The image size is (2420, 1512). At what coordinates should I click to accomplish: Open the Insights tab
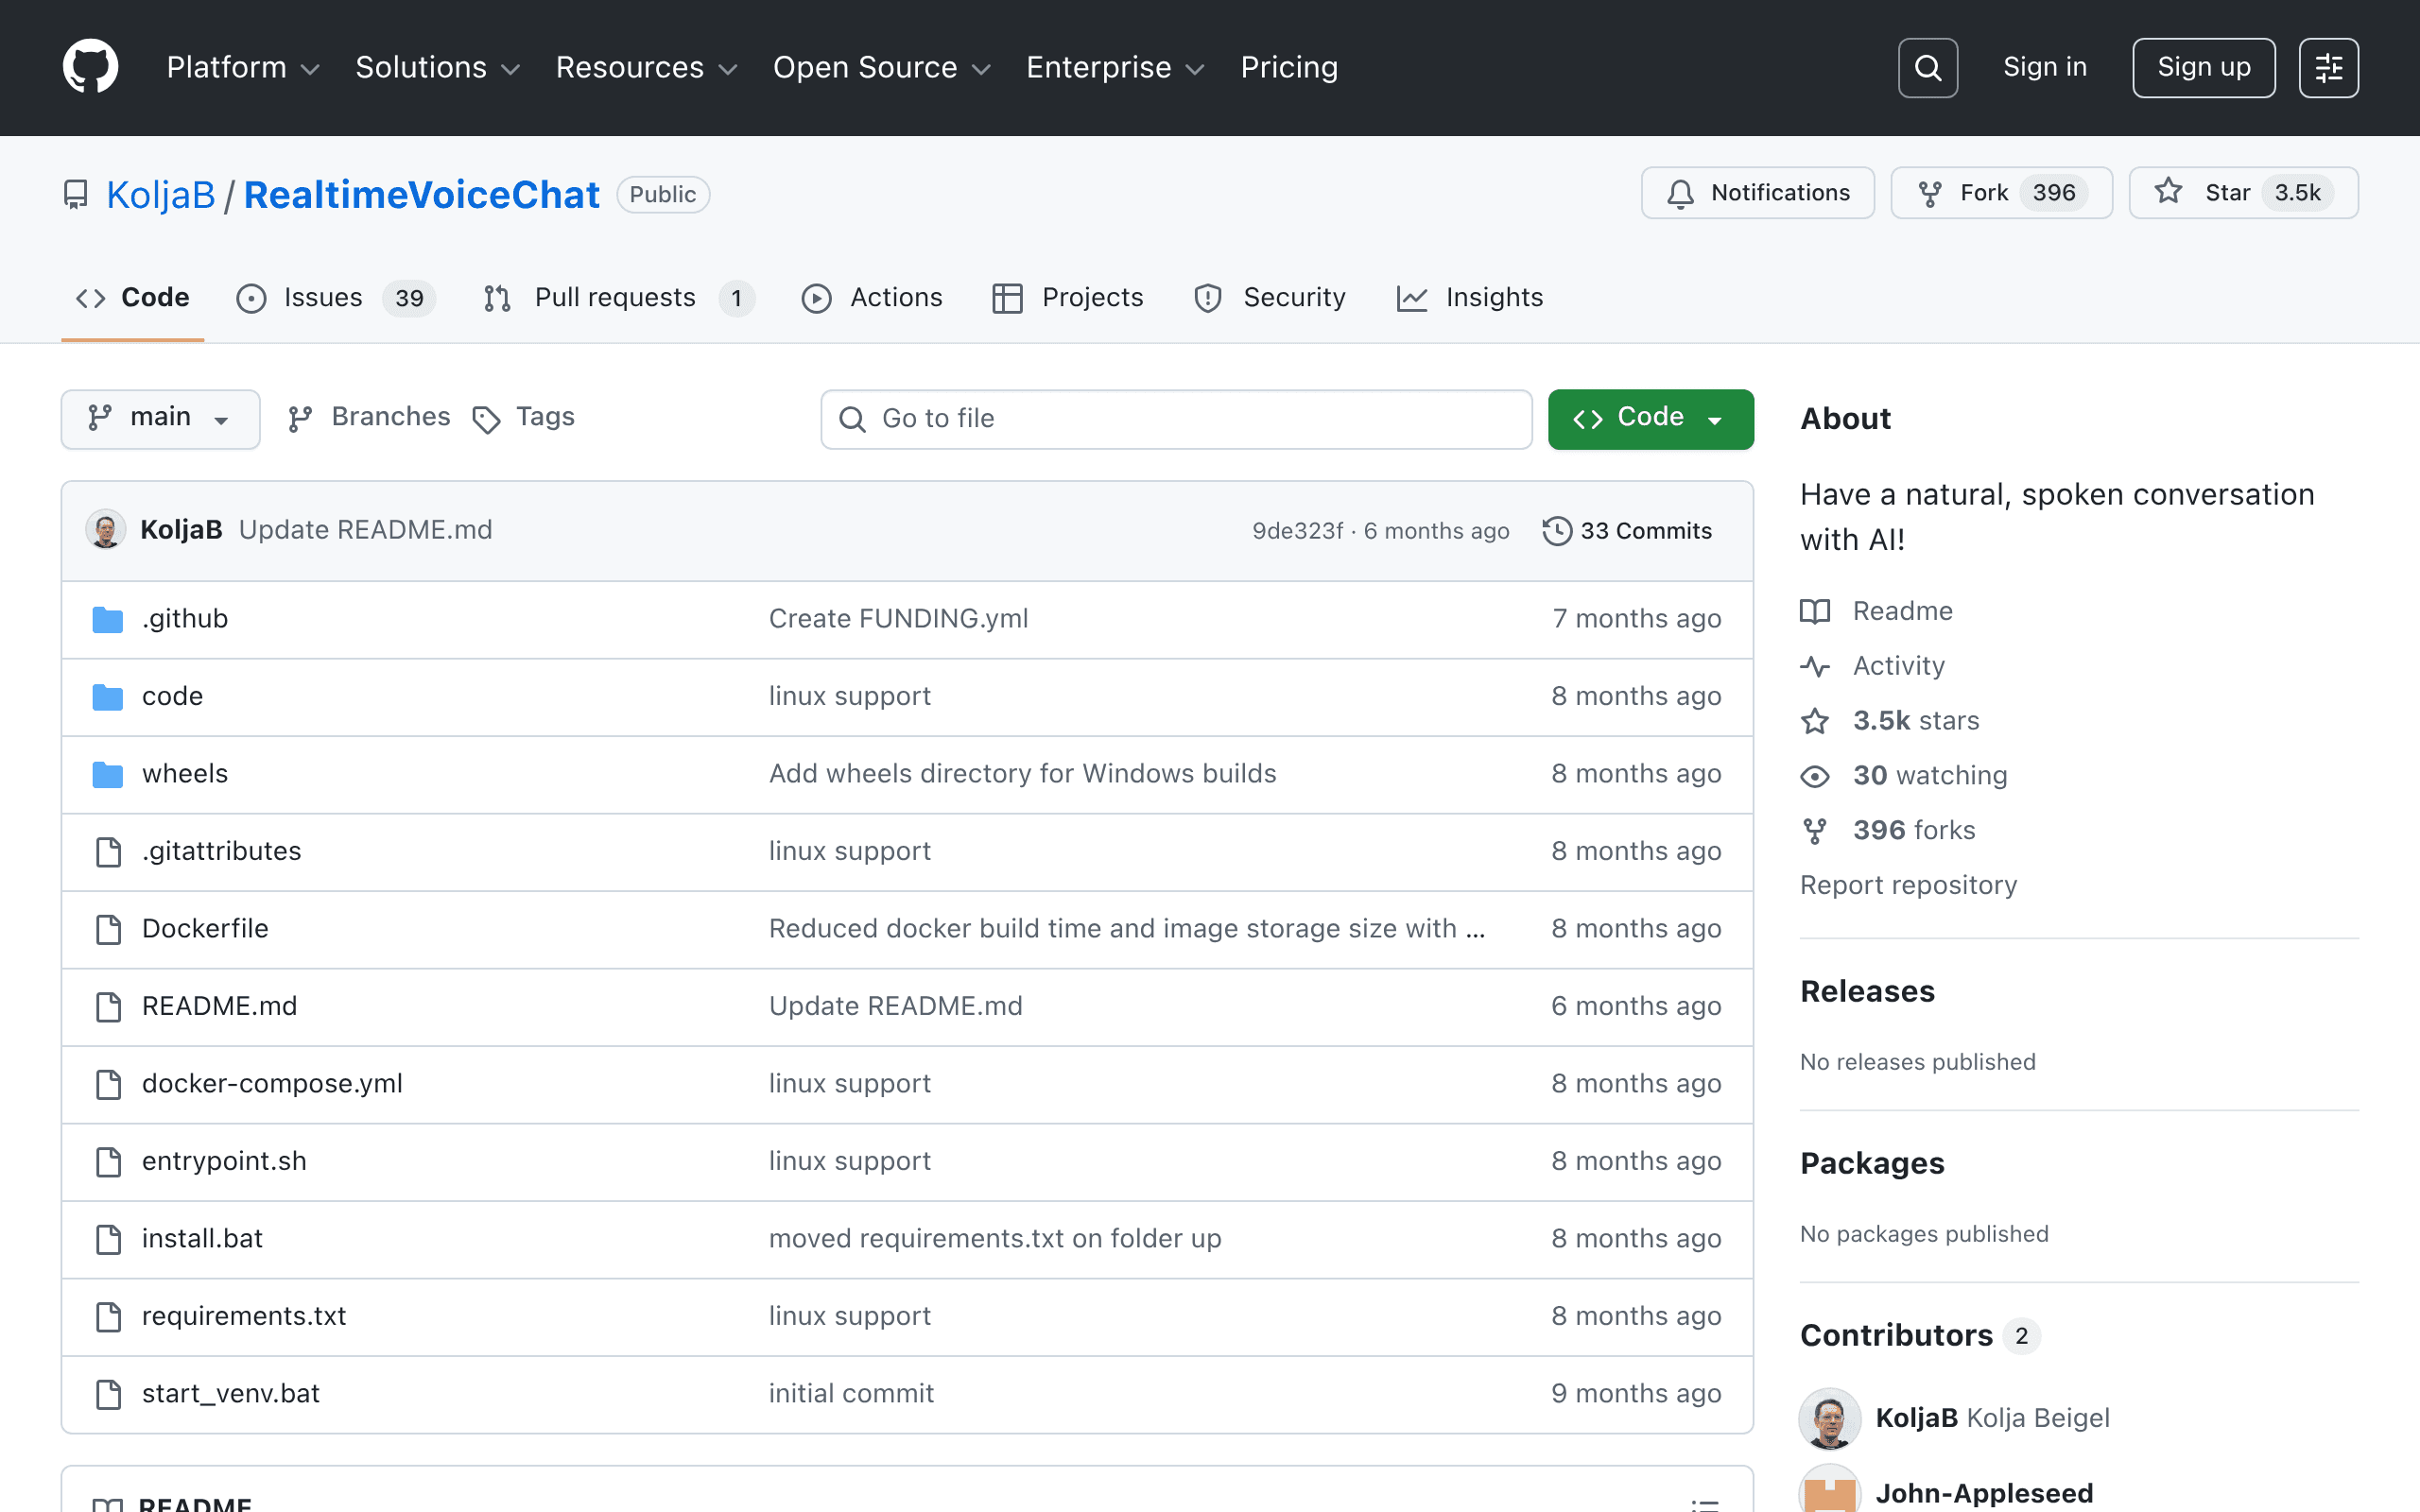coord(1470,298)
